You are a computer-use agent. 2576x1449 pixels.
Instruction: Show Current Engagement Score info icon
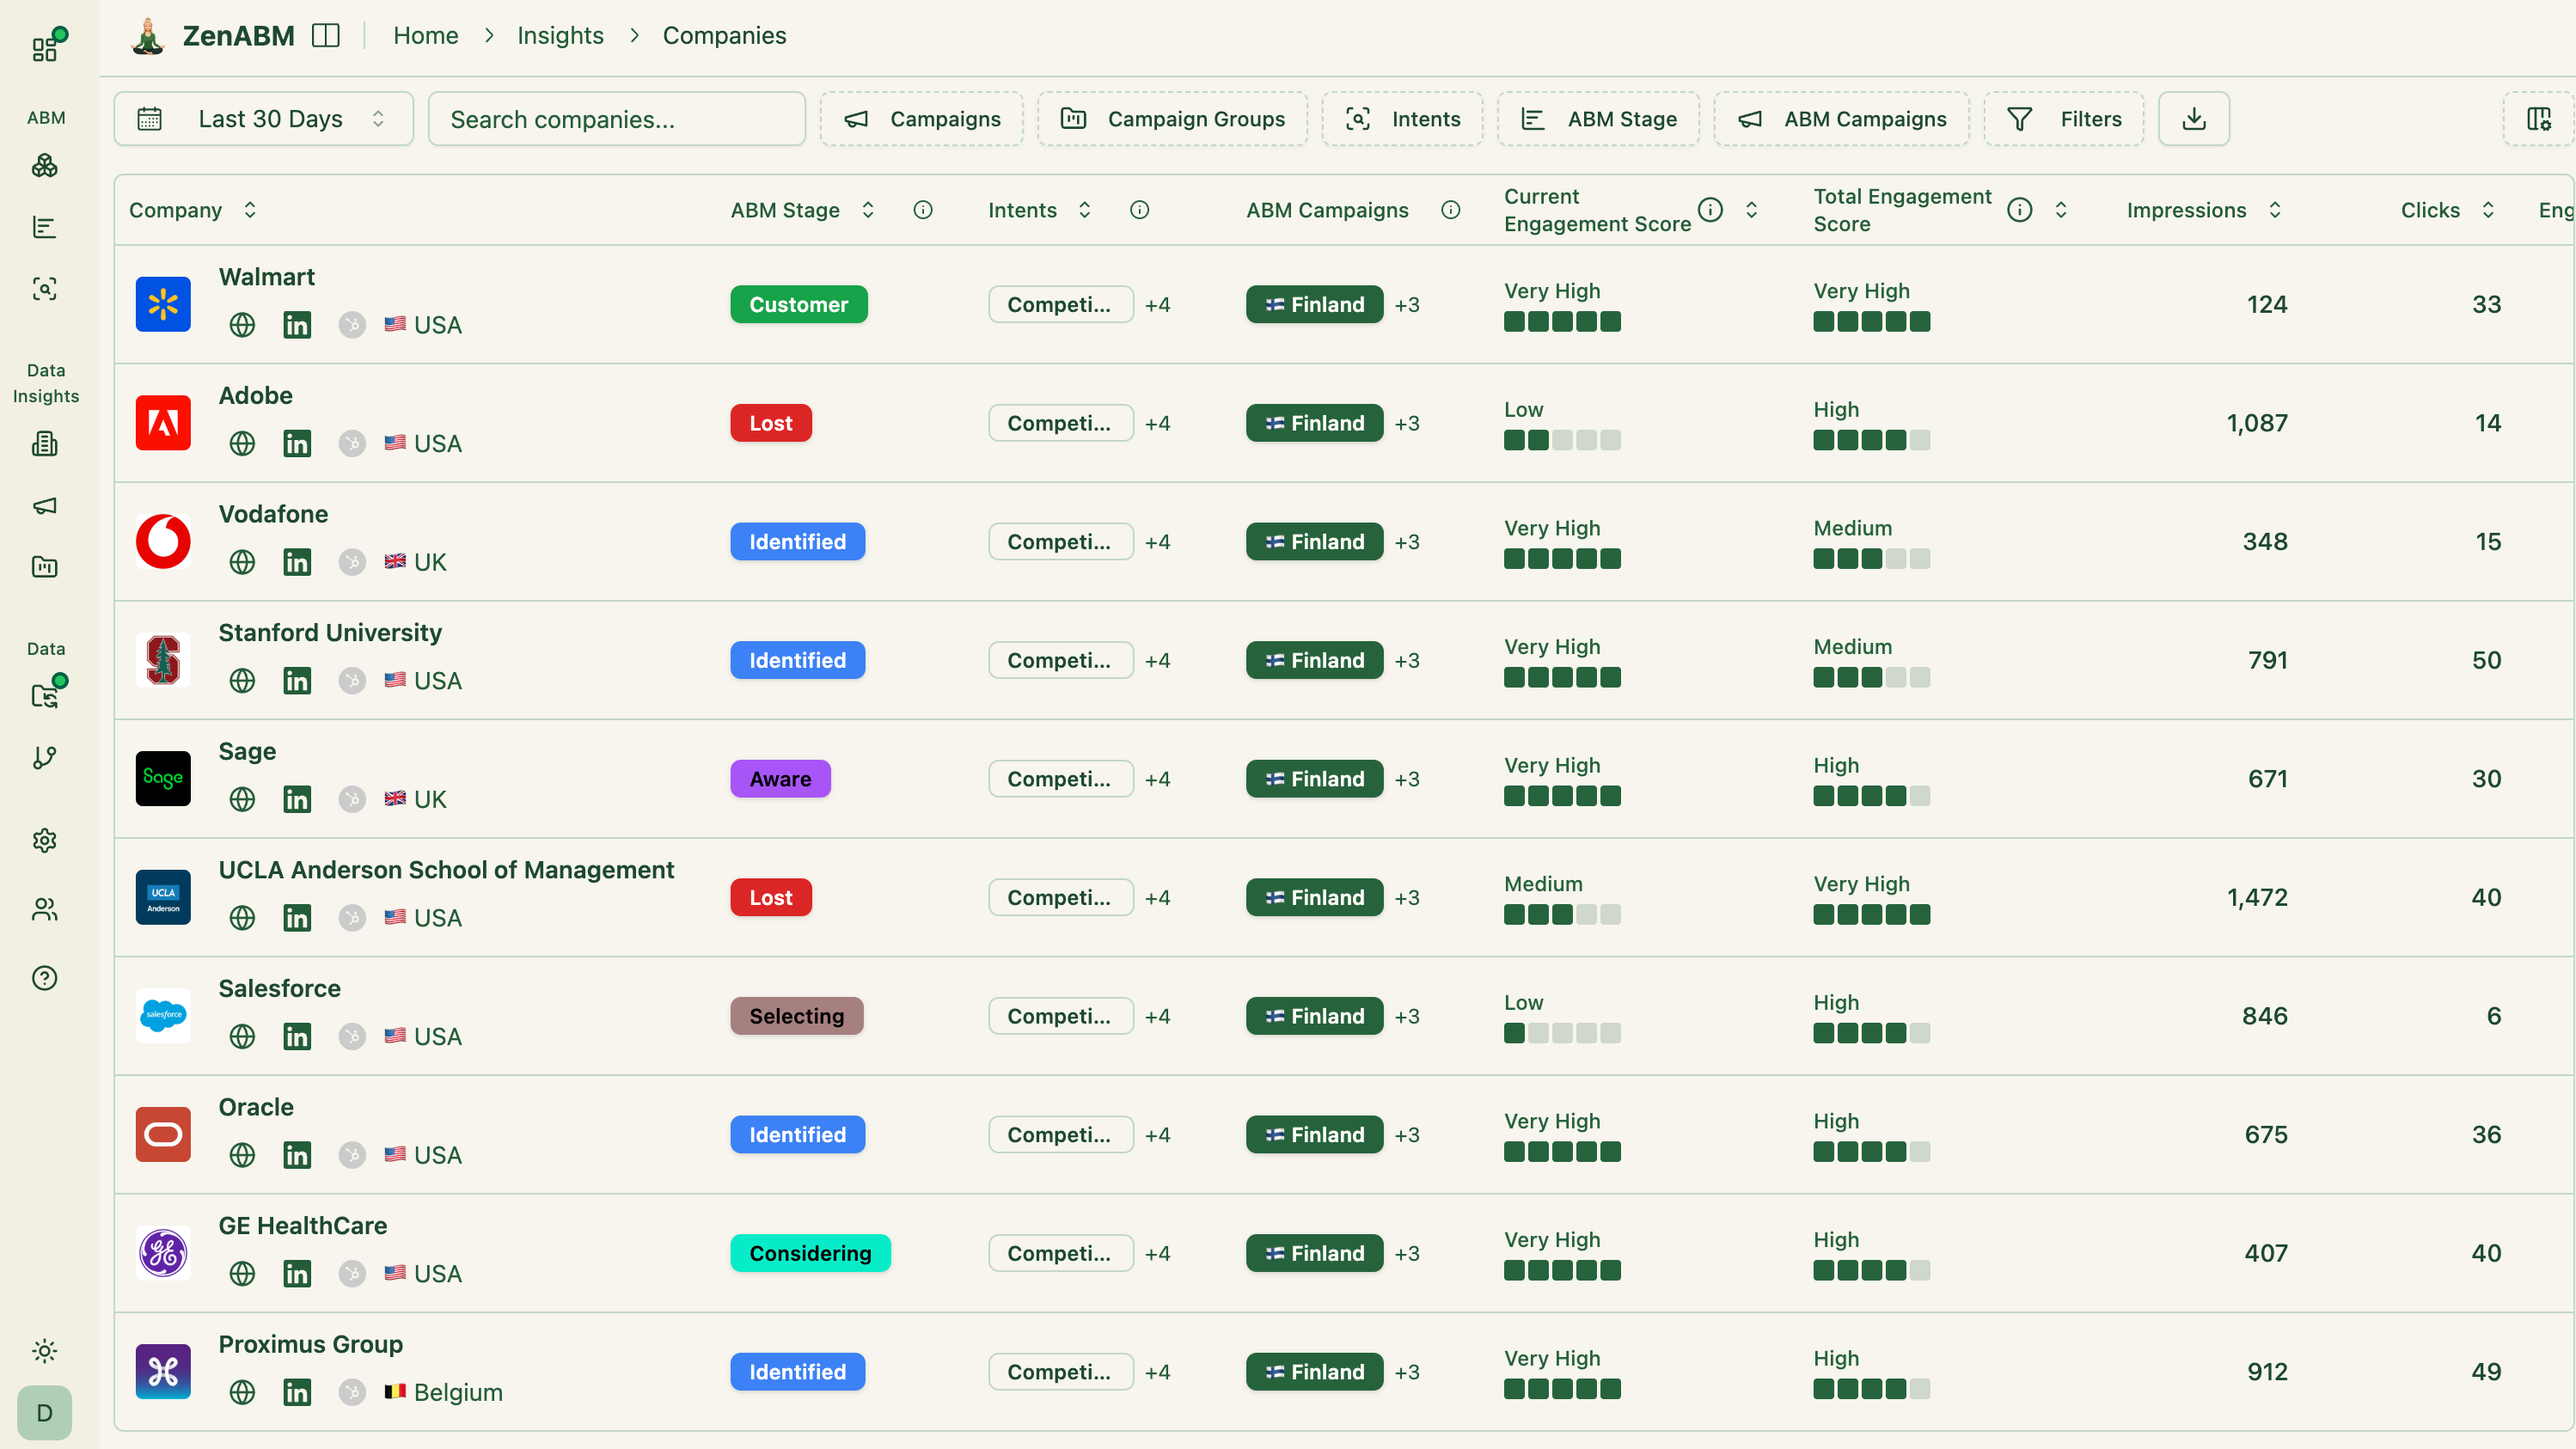1711,209
